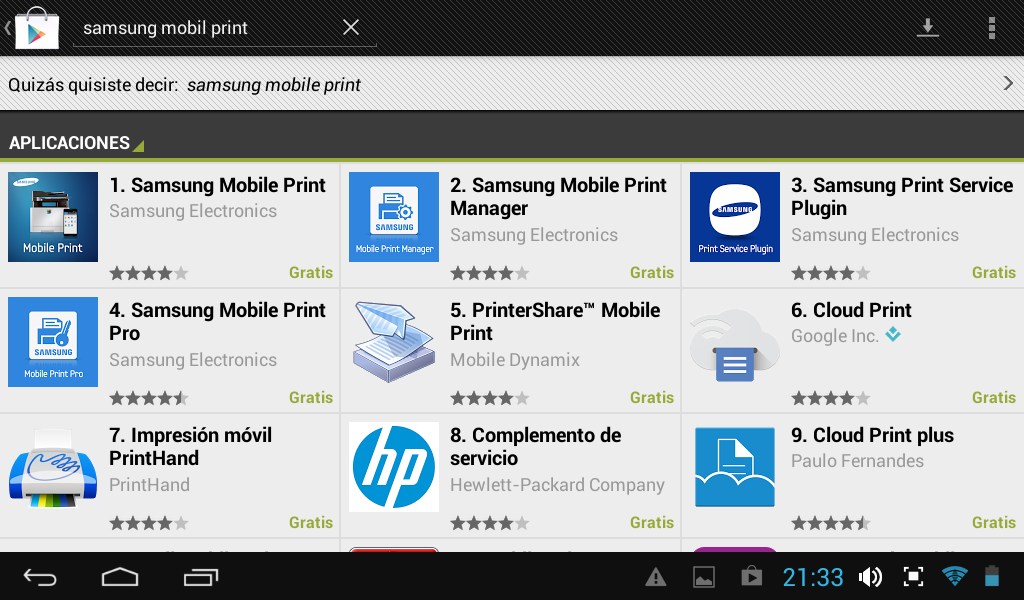Screen dimensions: 1024x600
Task: Tap the Android back navigation button
Action: 40,577
